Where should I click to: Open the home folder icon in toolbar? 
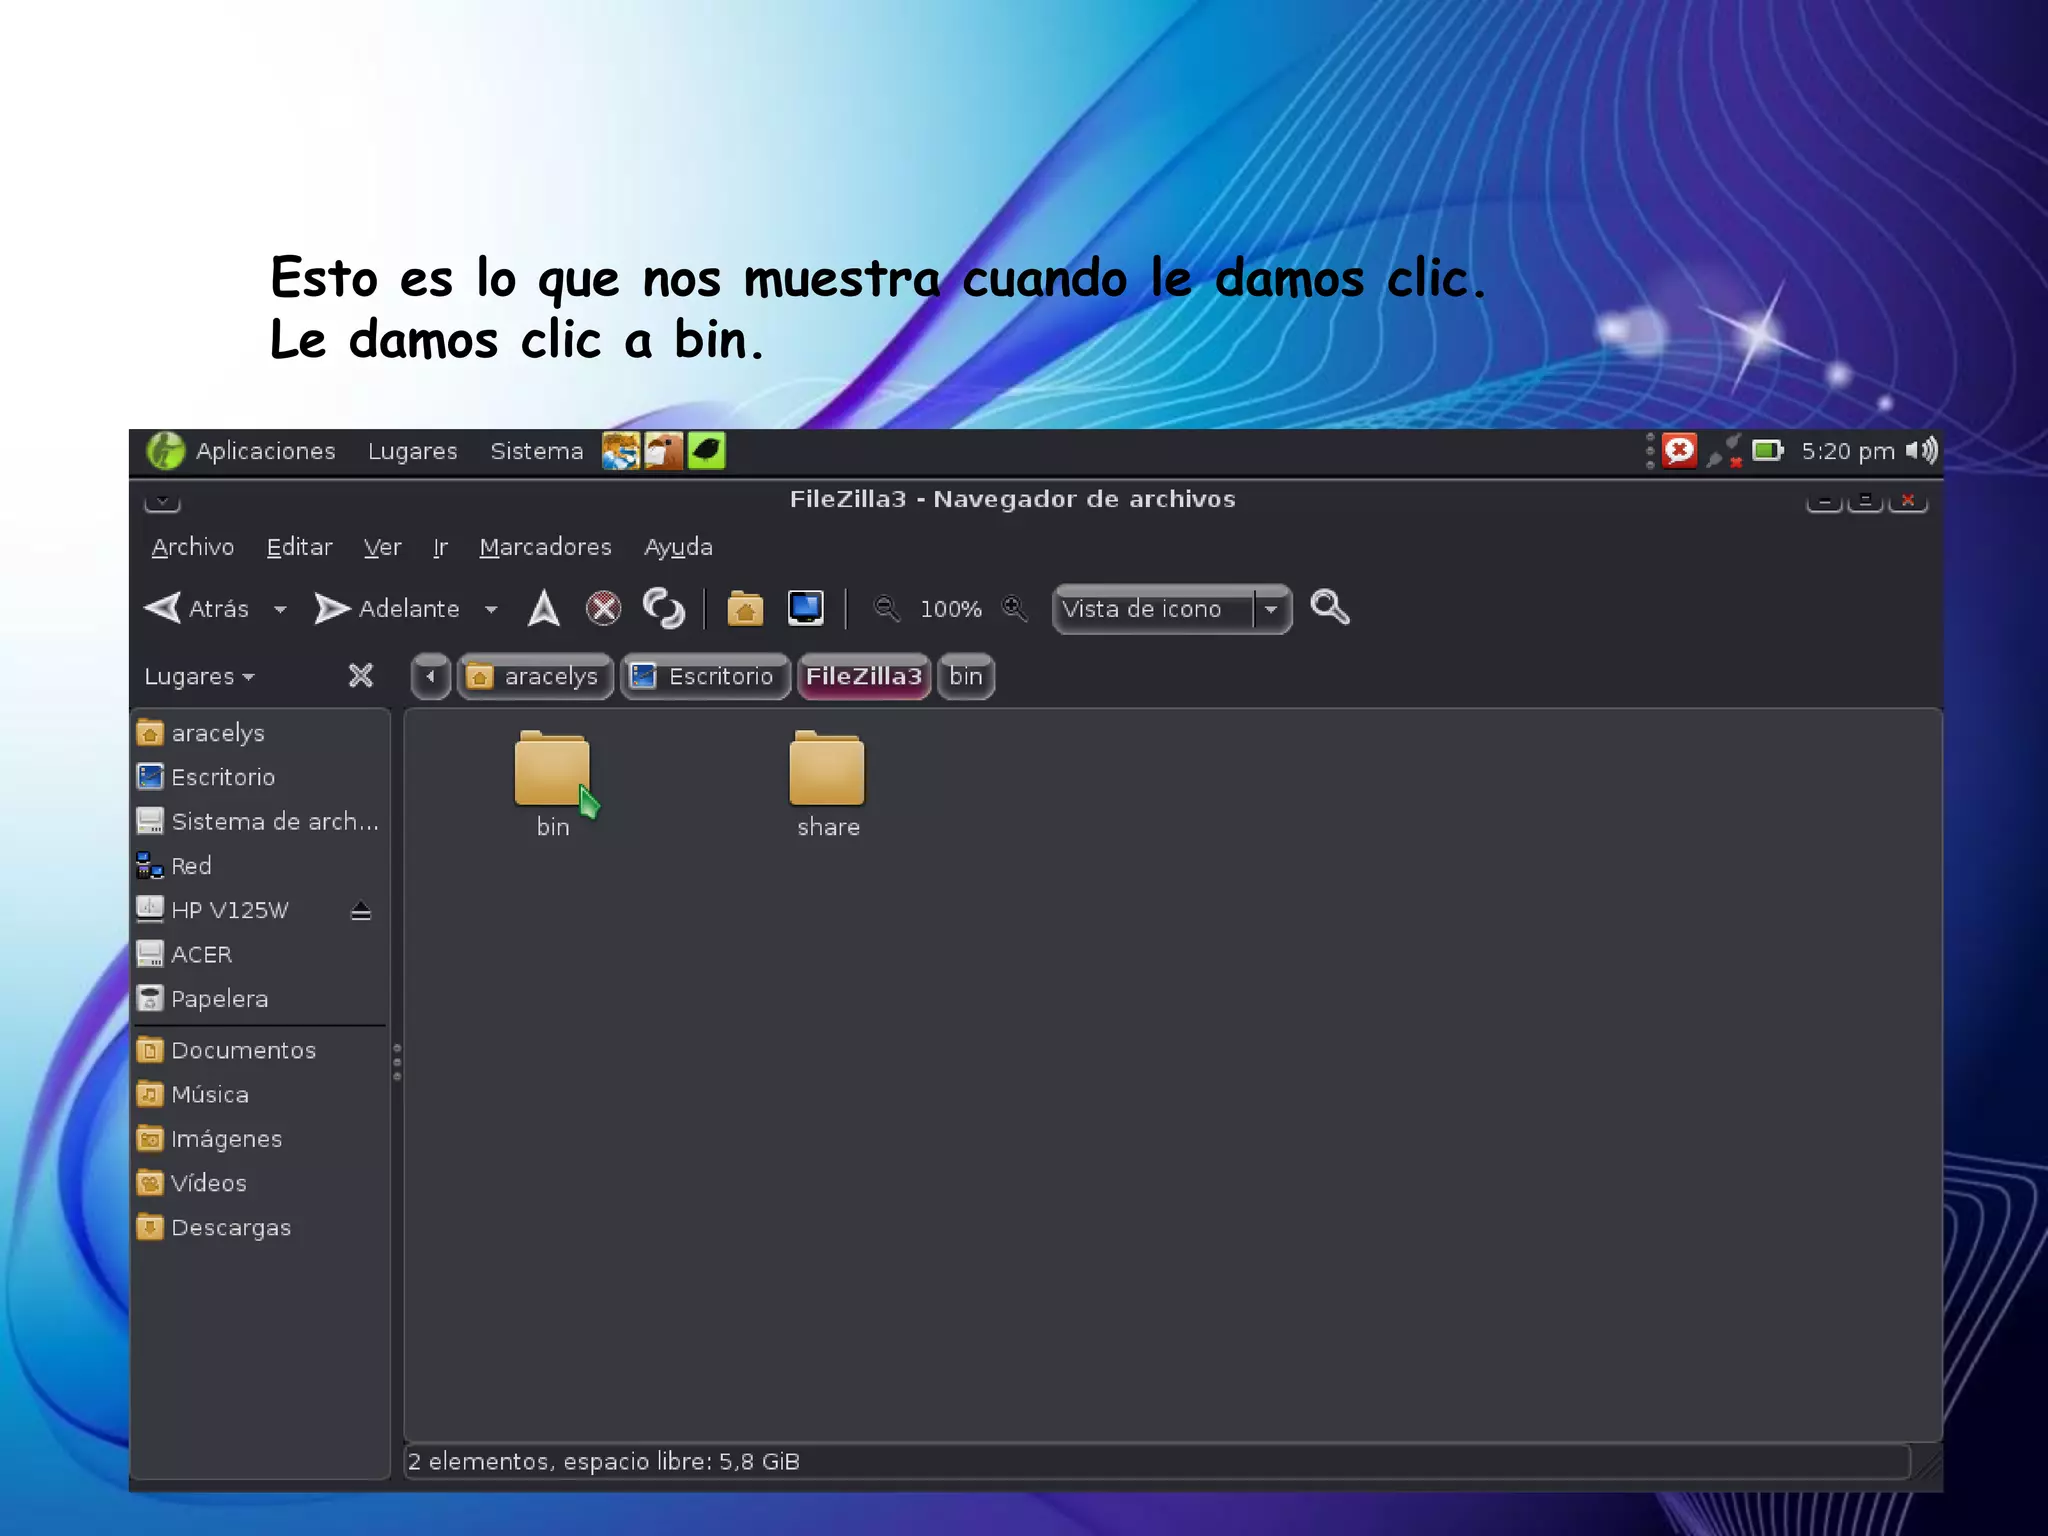(x=745, y=608)
